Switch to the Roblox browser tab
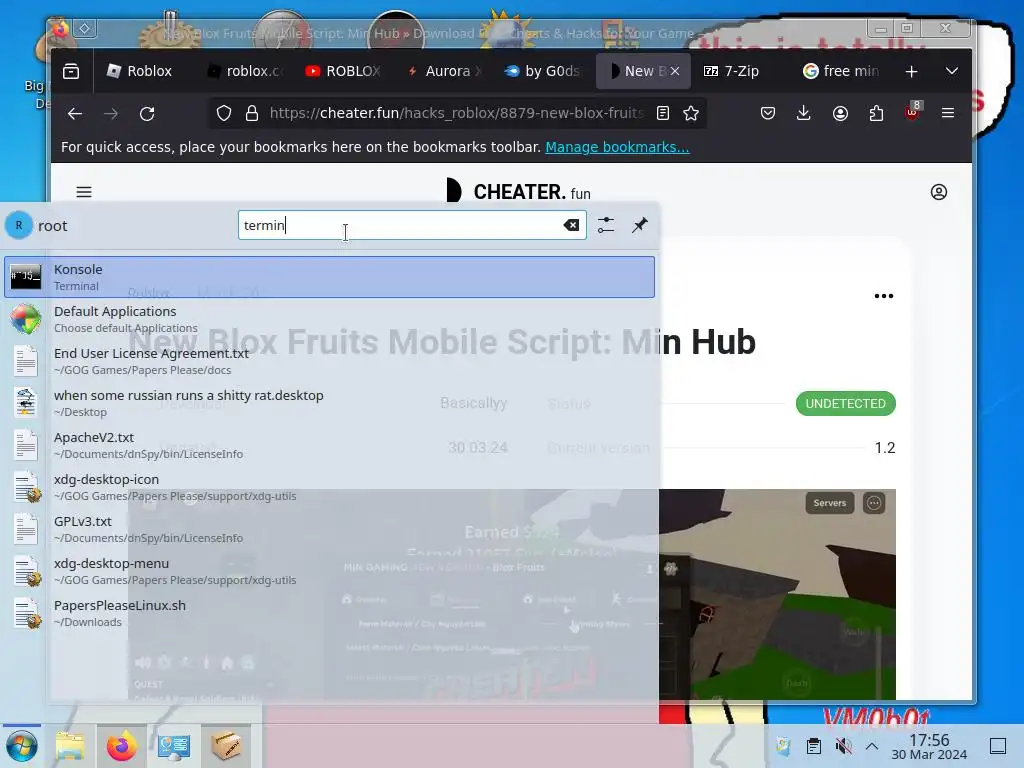 coord(140,71)
